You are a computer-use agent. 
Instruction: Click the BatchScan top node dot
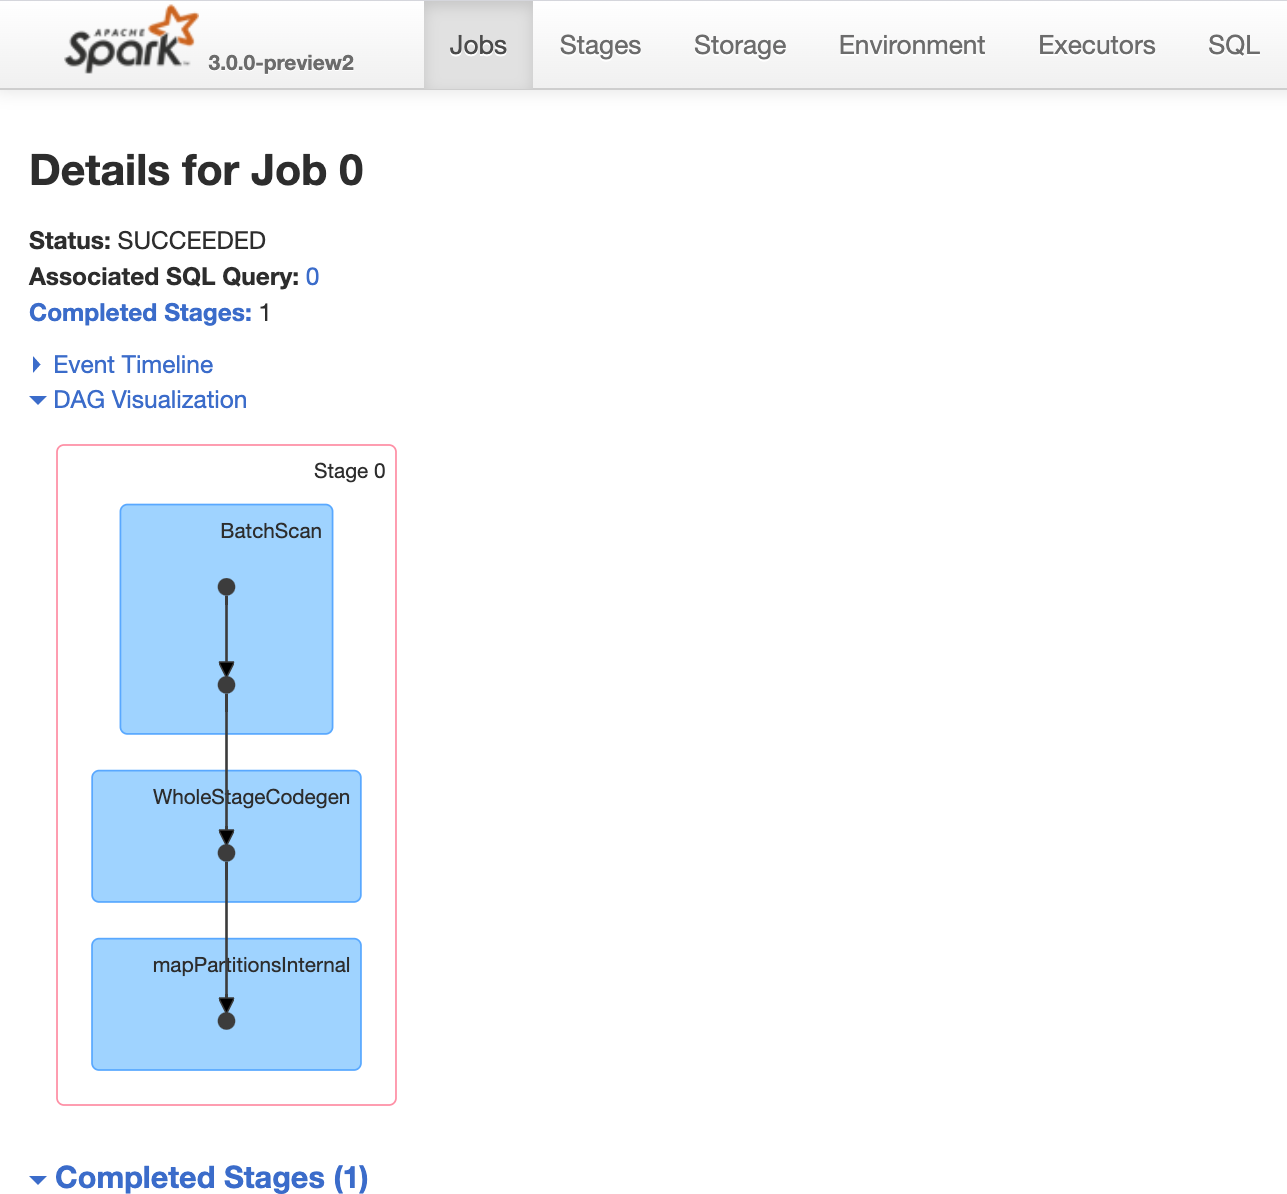227,587
